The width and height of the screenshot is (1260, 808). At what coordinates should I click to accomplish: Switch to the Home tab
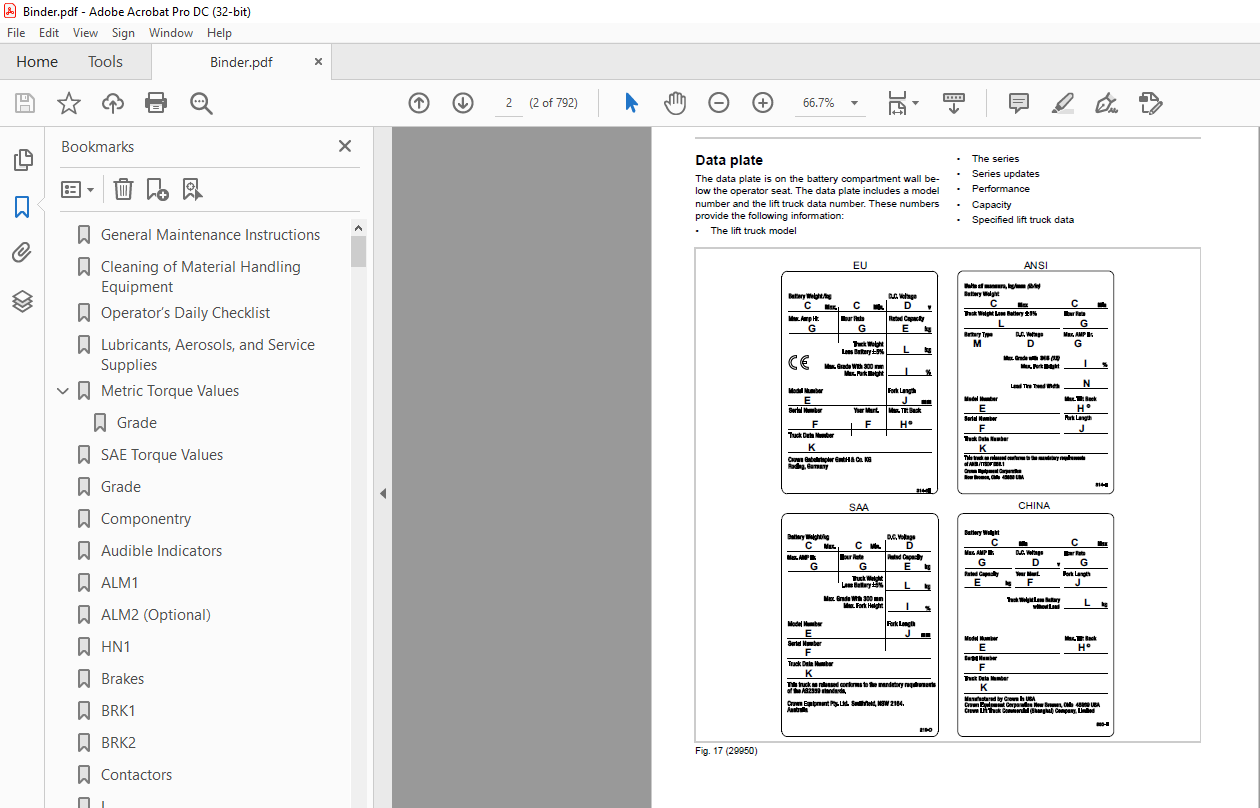click(x=37, y=62)
